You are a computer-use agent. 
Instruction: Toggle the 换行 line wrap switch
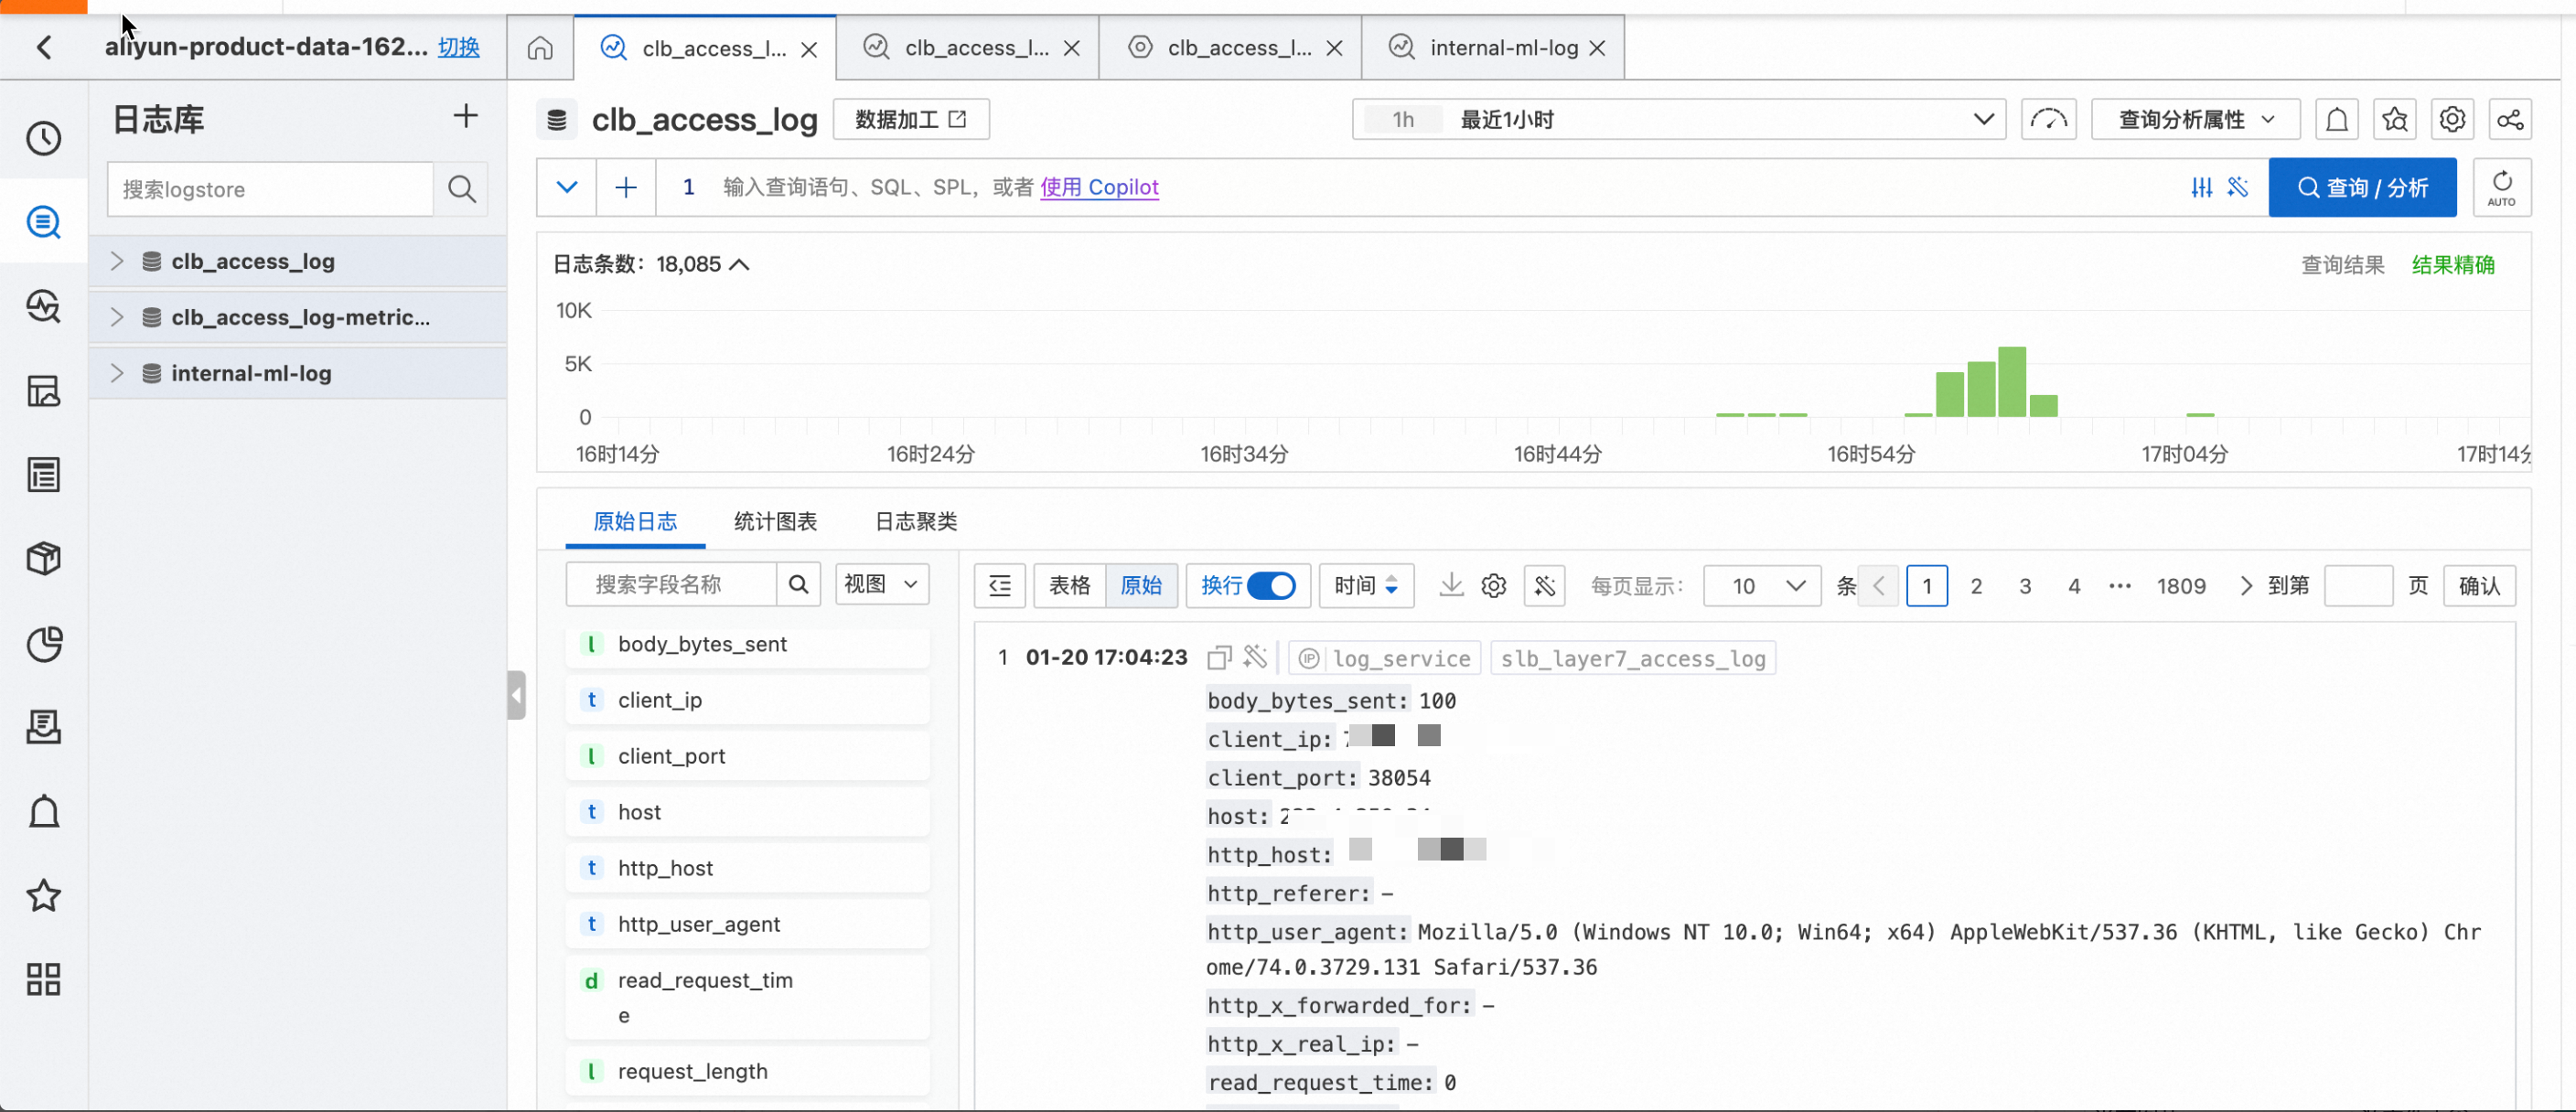click(x=1271, y=585)
